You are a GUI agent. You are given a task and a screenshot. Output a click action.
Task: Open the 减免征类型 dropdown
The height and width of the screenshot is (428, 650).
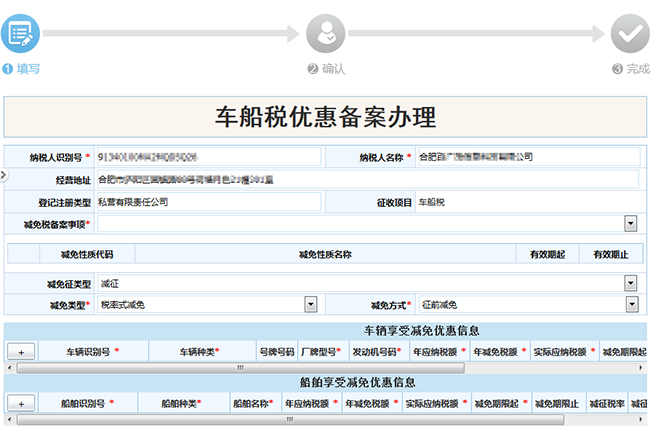(631, 284)
